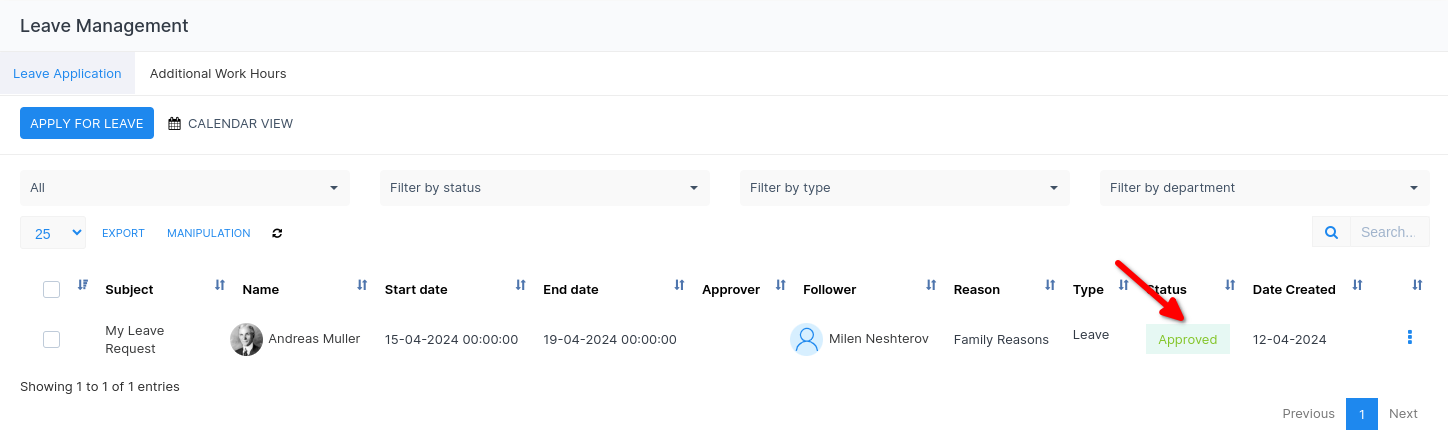Sort by Subject column arrows
Image resolution: width=1448 pixels, height=435 pixels.
(220, 286)
